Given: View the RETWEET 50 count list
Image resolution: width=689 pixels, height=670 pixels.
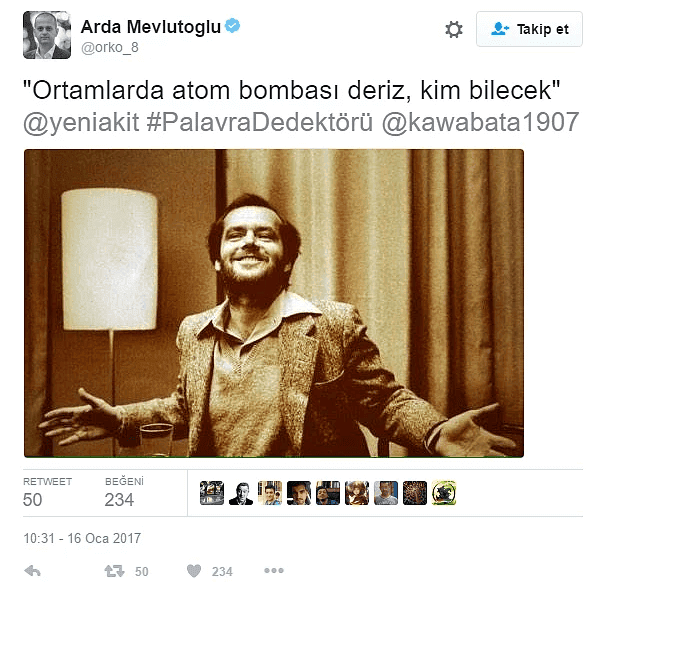Looking at the screenshot, I should click(47, 493).
